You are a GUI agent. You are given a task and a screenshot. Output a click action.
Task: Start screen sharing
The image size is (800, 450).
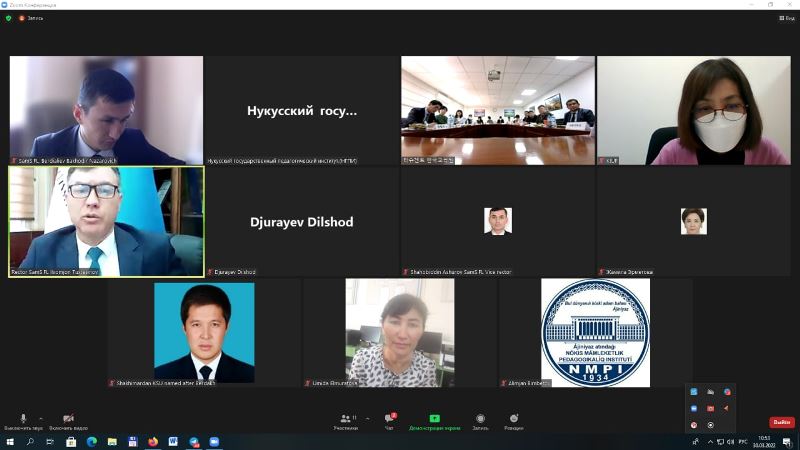434,419
